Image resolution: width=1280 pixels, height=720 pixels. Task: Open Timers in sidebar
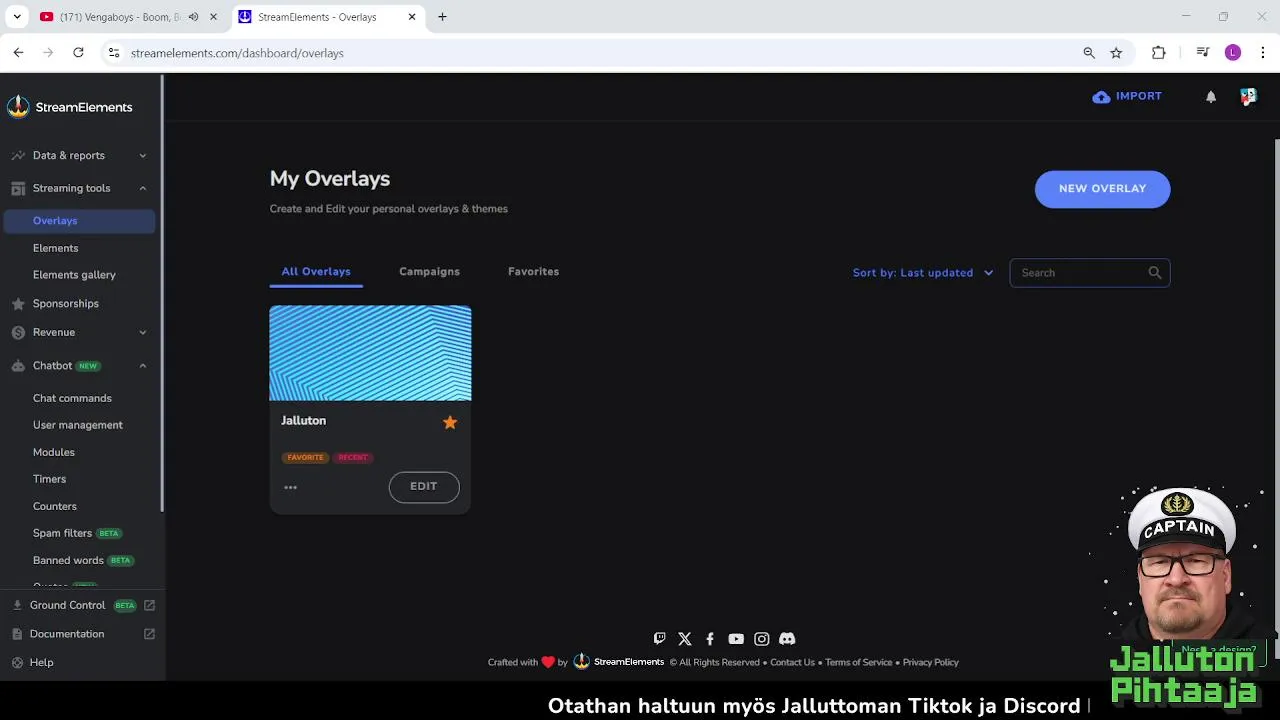coord(49,479)
